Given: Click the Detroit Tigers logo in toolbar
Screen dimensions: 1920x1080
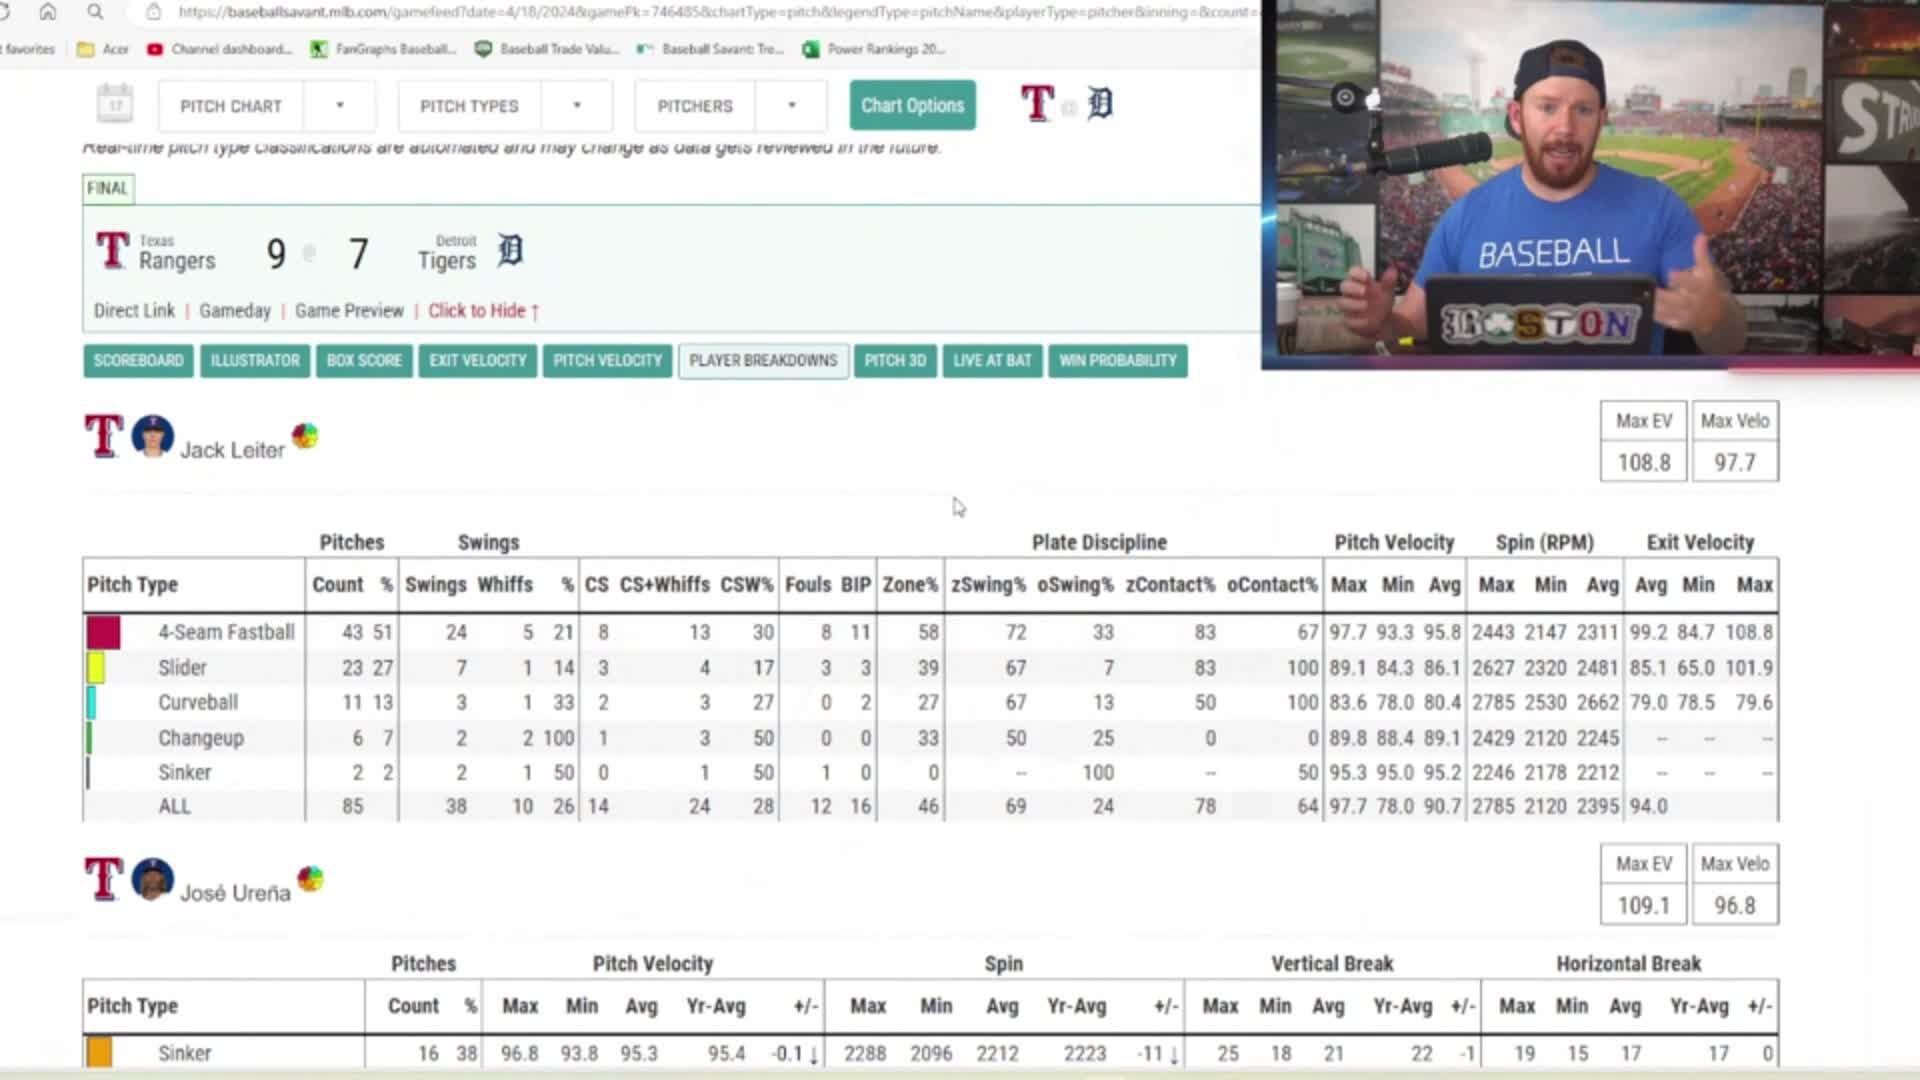Looking at the screenshot, I should click(x=1100, y=103).
